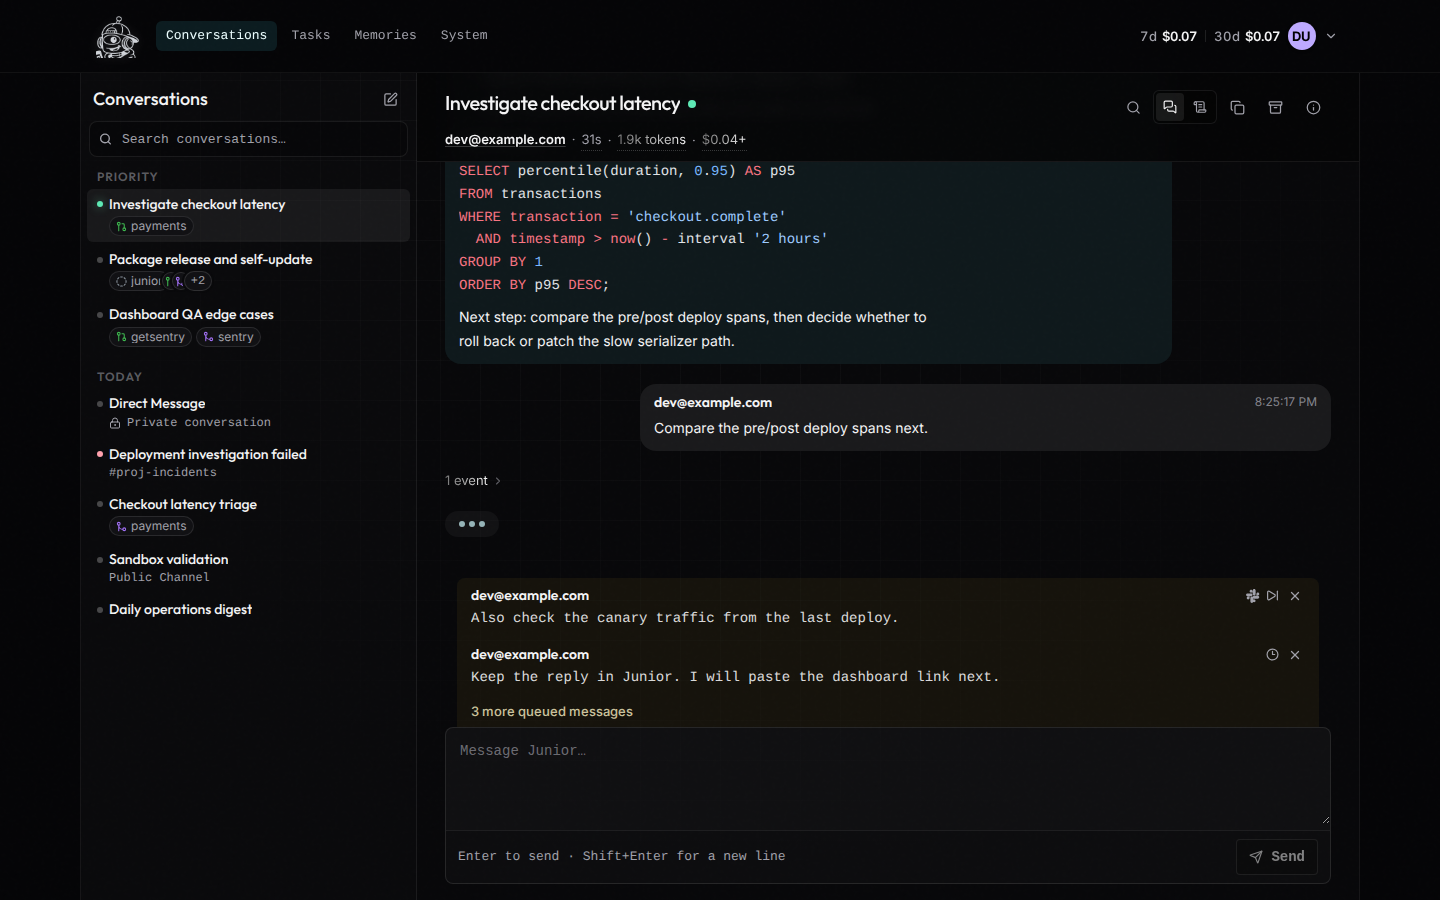Open Checkout latency triage conversation
Screen dimensions: 1440x900
(x=248, y=515)
